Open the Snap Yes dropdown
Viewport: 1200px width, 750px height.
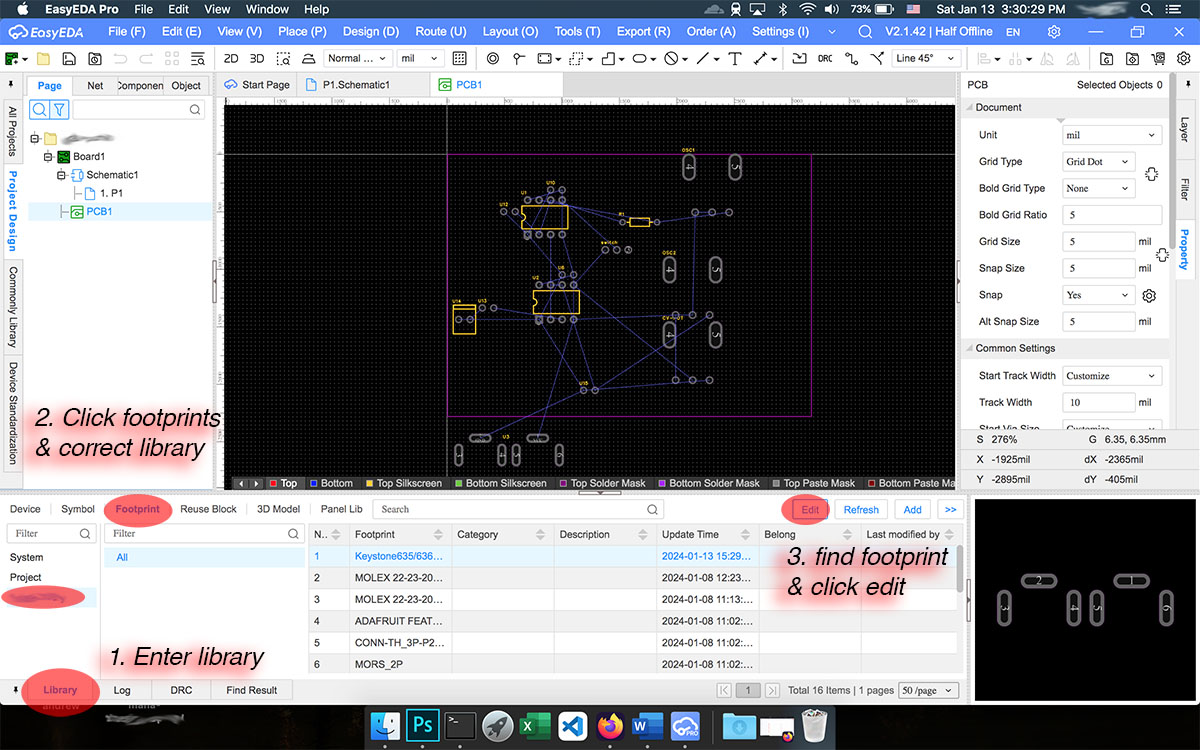click(x=1098, y=295)
